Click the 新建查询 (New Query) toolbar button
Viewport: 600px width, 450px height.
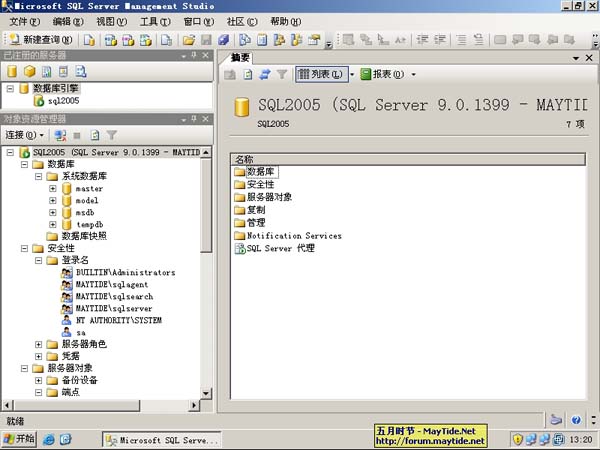coord(42,40)
